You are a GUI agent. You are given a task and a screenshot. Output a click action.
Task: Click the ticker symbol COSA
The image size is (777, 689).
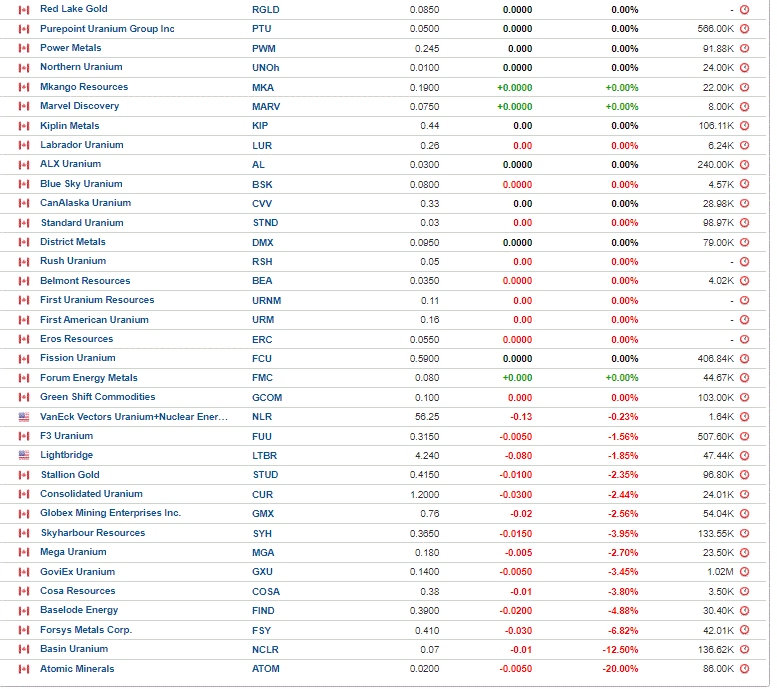pyautogui.click(x=266, y=591)
